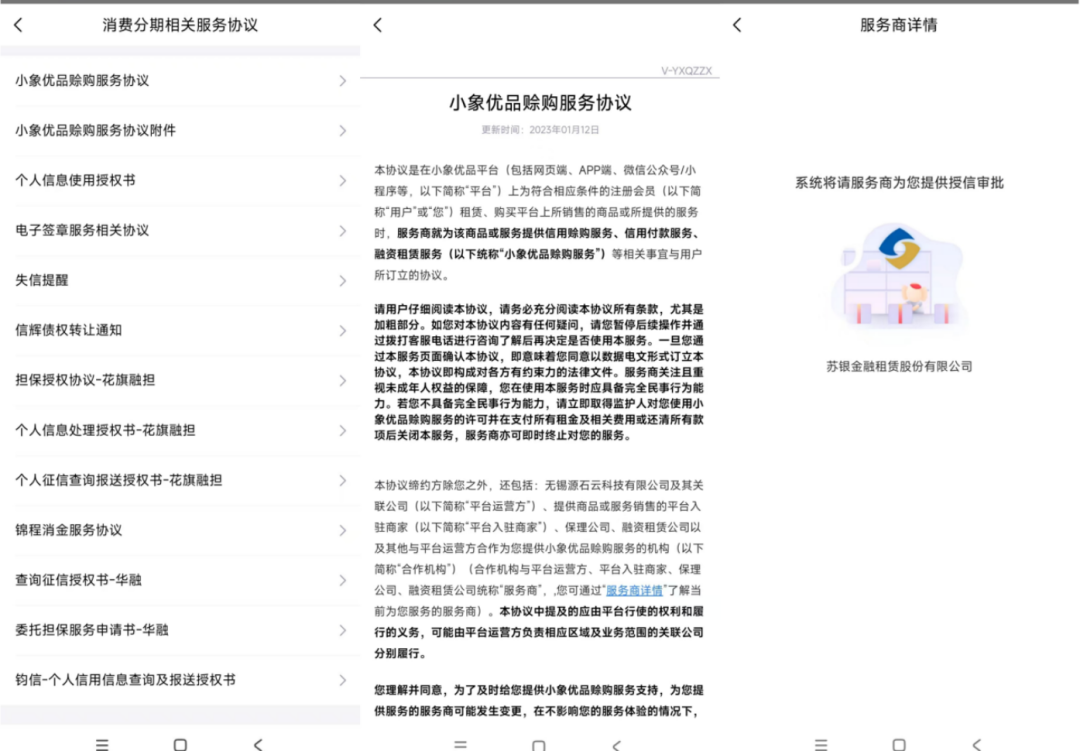The width and height of the screenshot is (1080, 751).
Task: Tap recent-apps menu icon on middle phone
Action: click(461, 745)
